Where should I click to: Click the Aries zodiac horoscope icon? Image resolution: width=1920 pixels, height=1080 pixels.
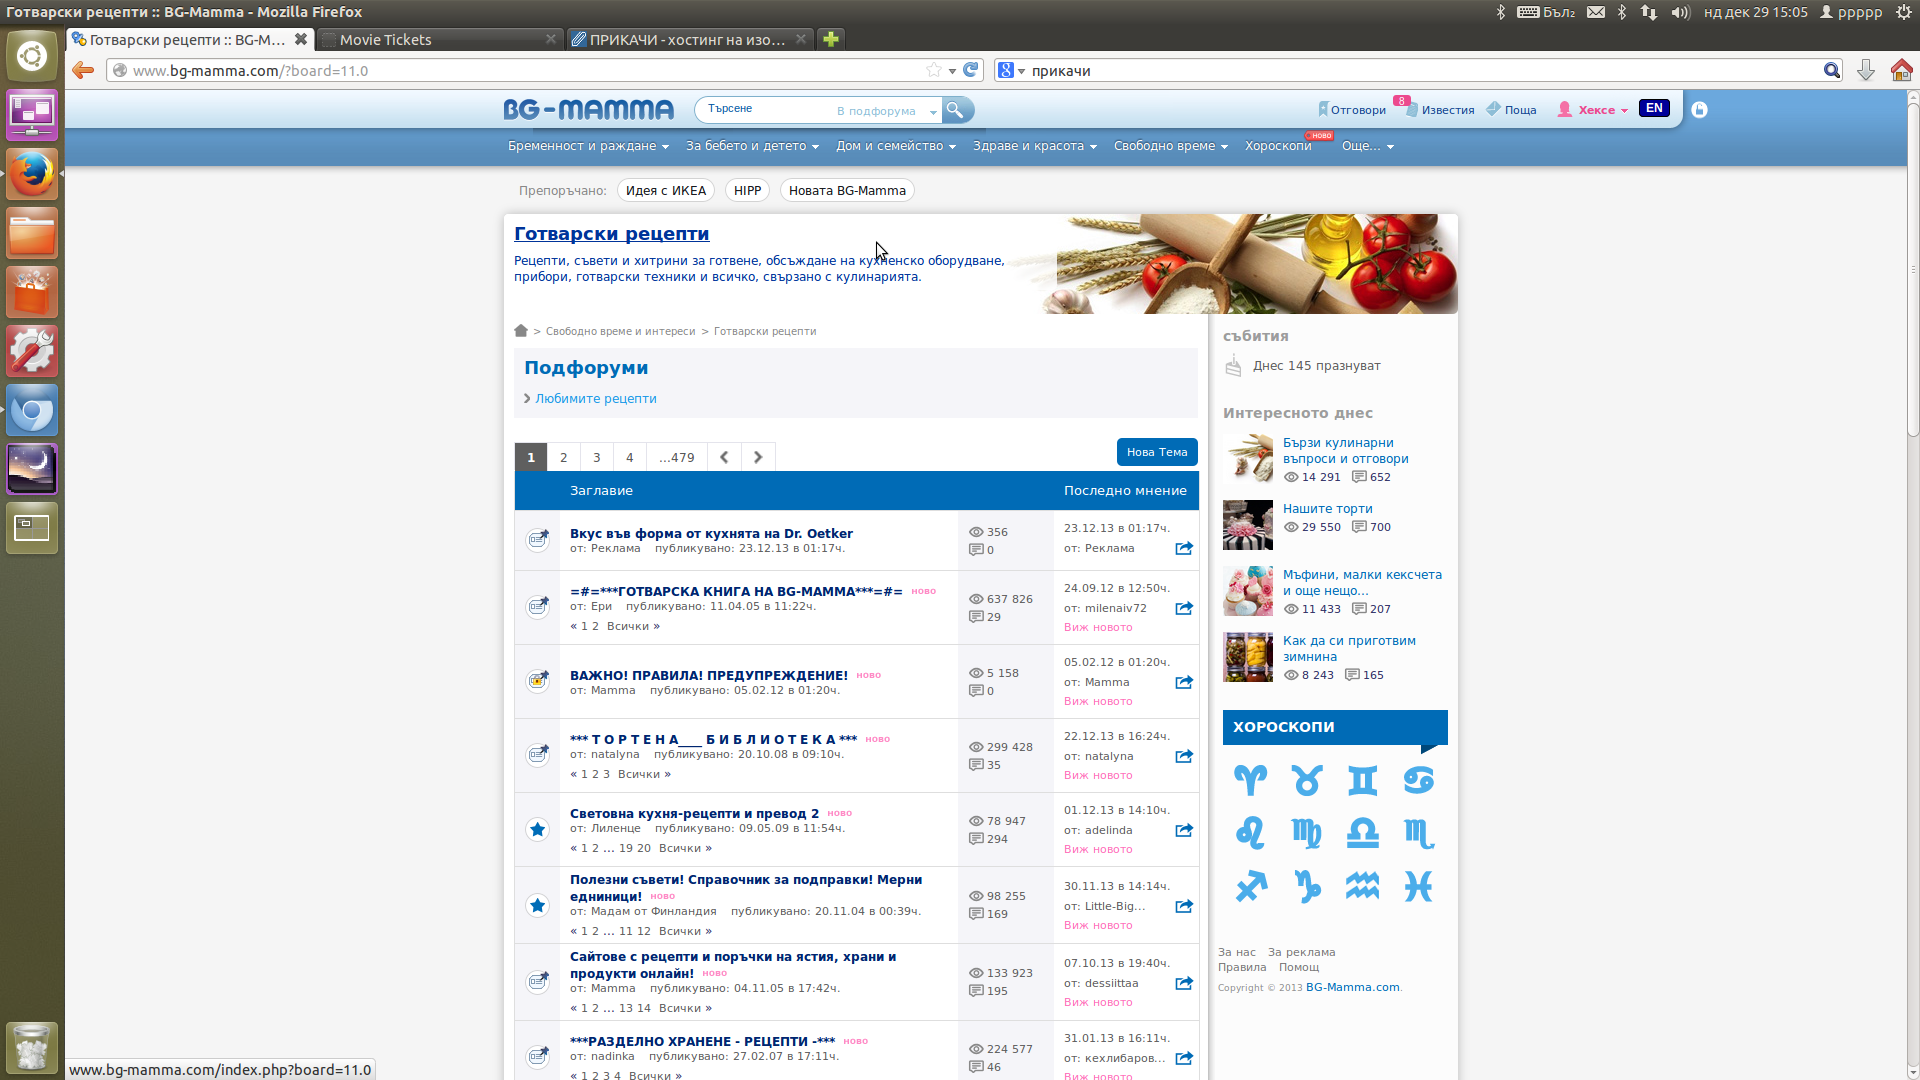1250,780
